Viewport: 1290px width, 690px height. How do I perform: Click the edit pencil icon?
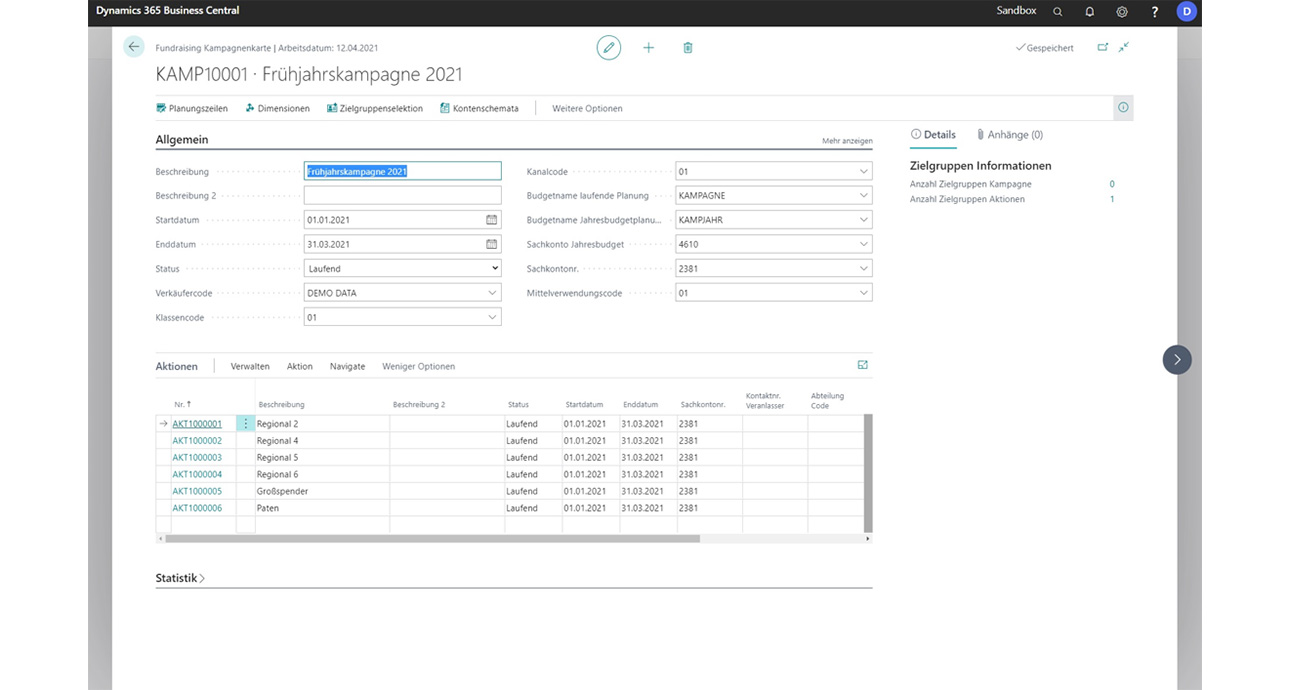tap(608, 47)
